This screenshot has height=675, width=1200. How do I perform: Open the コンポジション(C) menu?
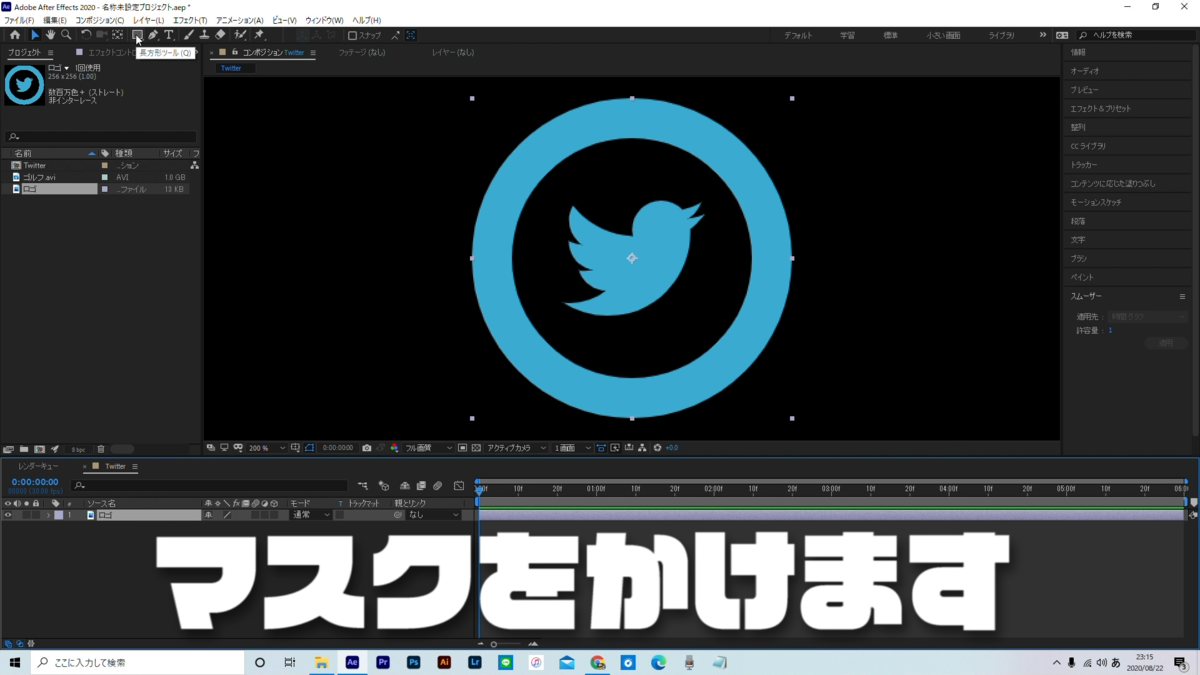[x=100, y=20]
